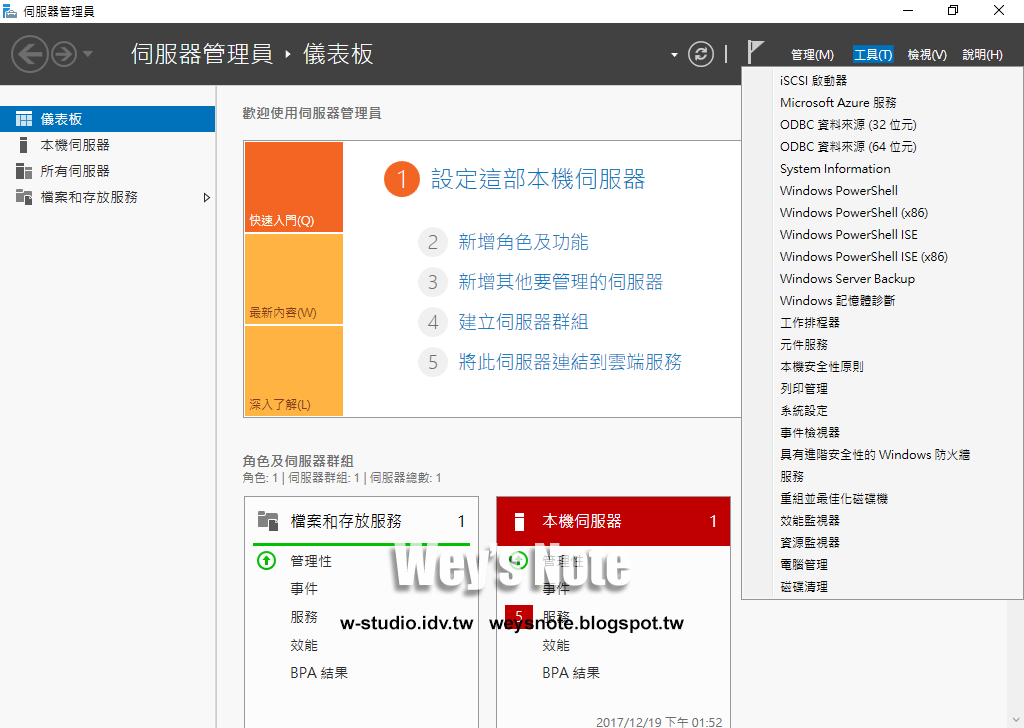The image size is (1024, 728).
Task: Click 新增其他要管理的伺服器 link
Action: pos(560,282)
